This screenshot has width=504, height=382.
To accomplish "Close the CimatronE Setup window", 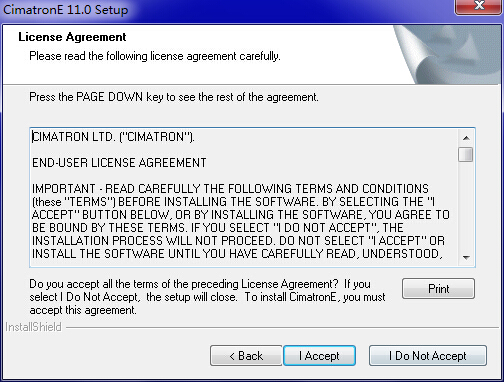I will 479,6.
